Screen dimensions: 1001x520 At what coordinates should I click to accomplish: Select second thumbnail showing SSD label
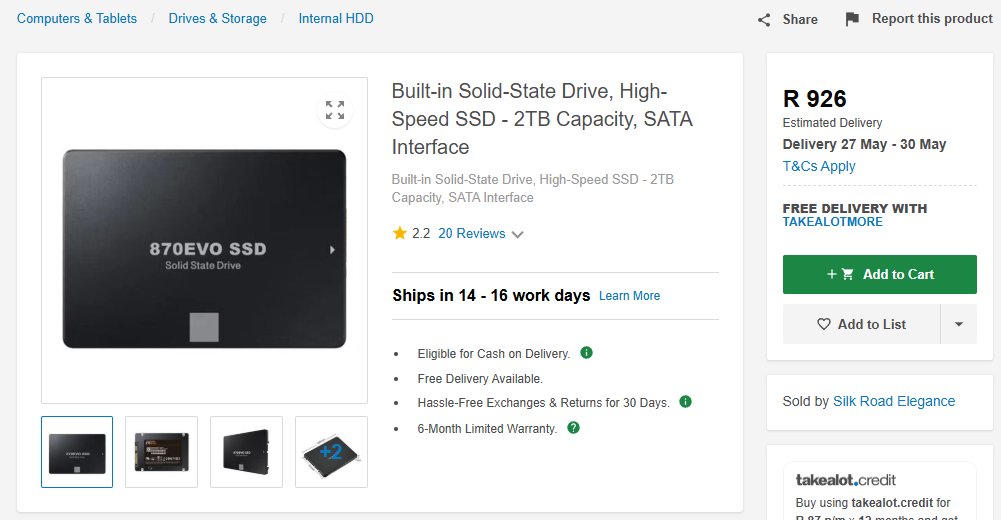point(162,452)
